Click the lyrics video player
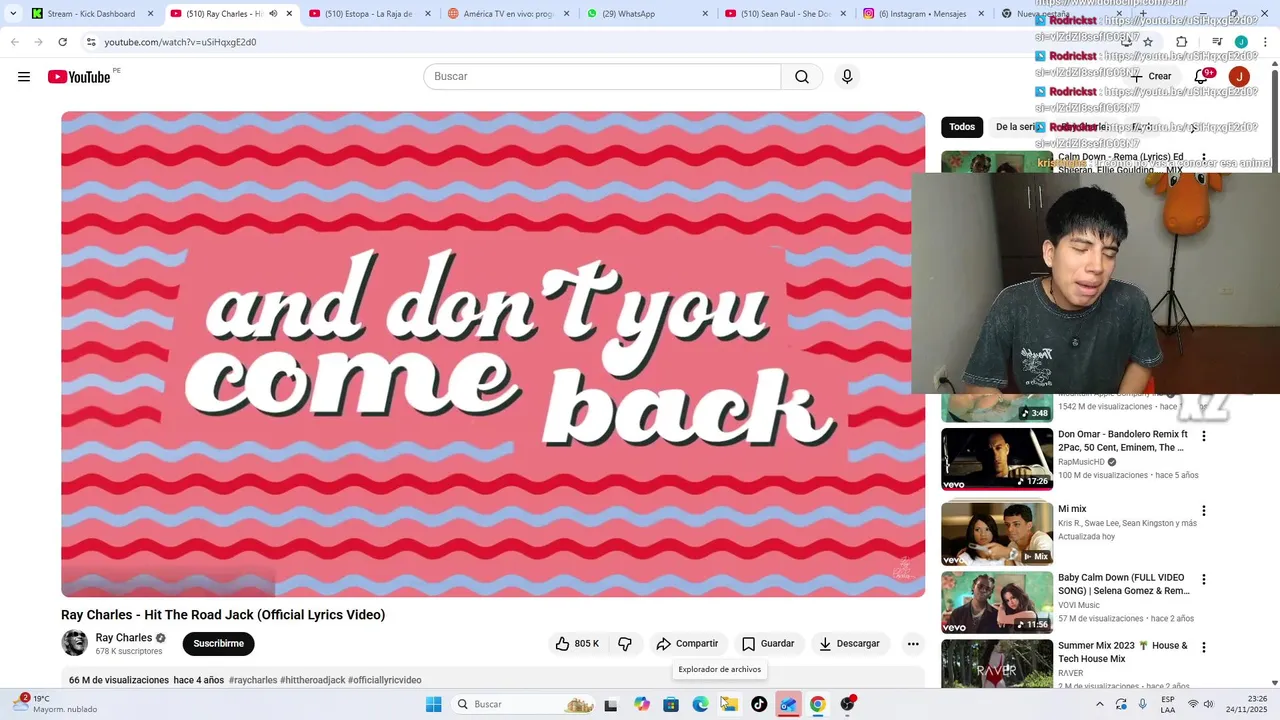 click(493, 354)
